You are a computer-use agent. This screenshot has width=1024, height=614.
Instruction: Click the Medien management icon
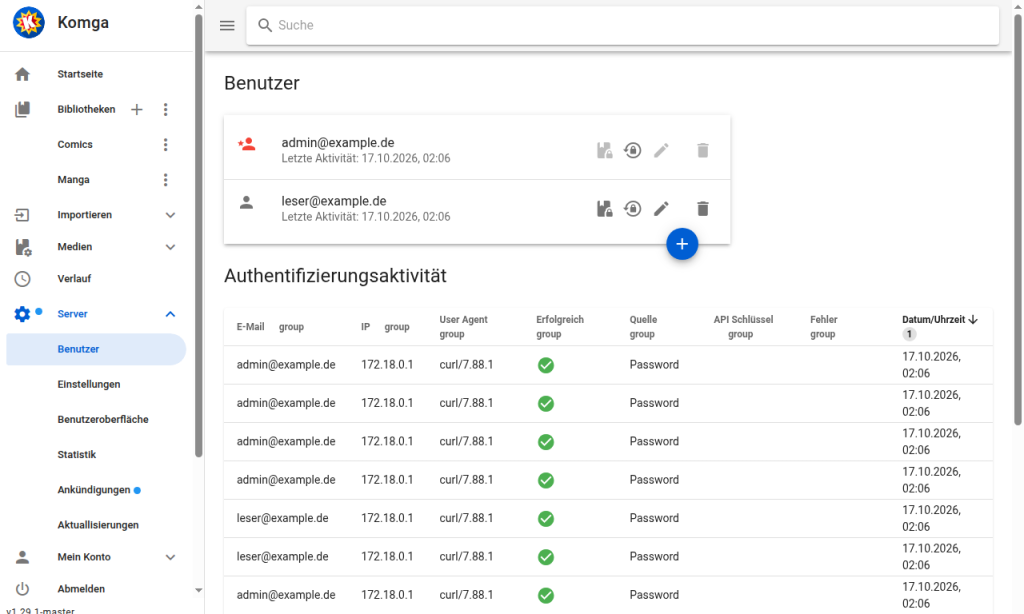(23, 247)
